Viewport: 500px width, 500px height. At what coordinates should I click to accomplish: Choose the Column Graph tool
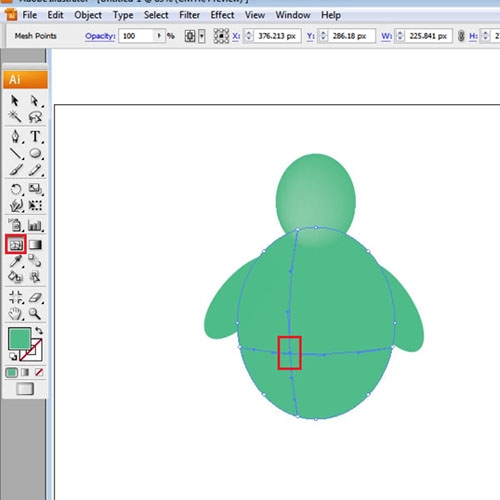coord(35,226)
